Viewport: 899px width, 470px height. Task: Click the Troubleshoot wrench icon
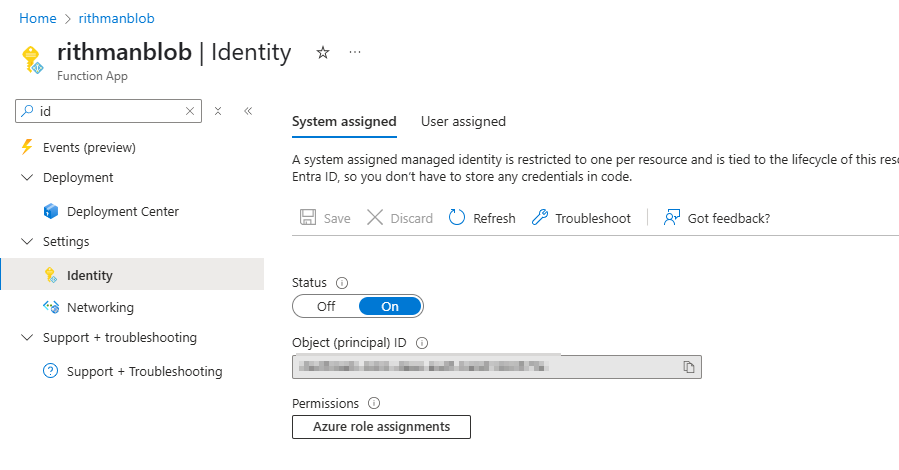540,218
